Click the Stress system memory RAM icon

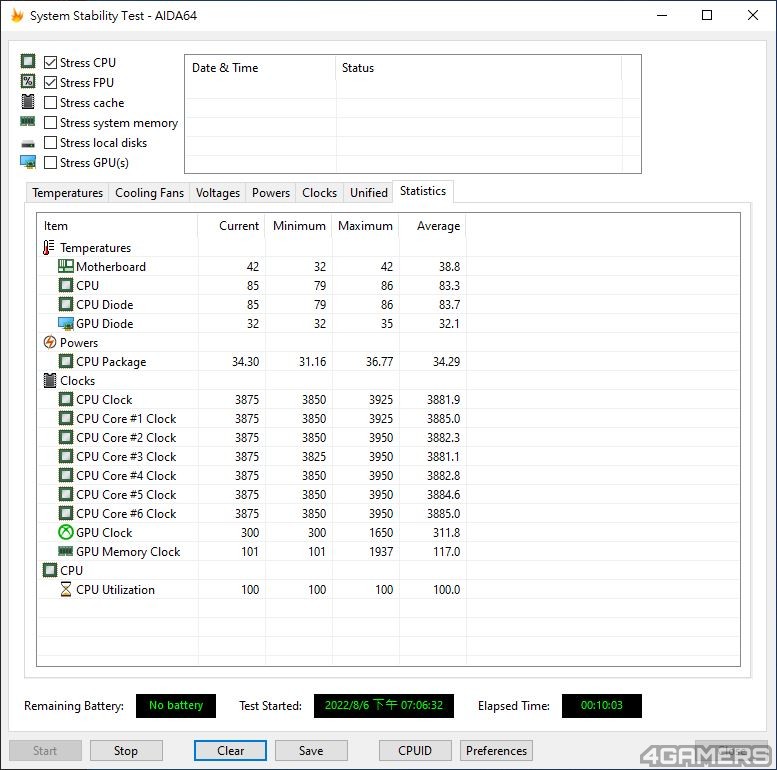(x=27, y=121)
